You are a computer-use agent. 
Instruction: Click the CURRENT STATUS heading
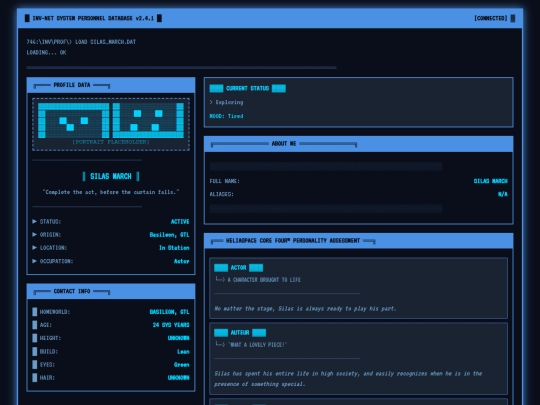pos(247,89)
